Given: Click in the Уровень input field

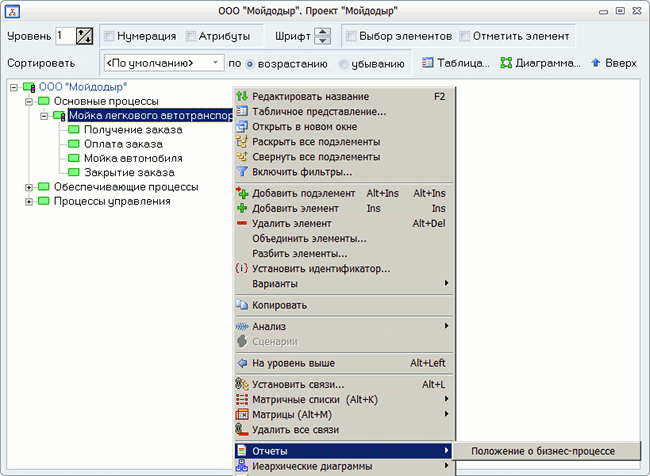Looking at the screenshot, I should [x=65, y=36].
